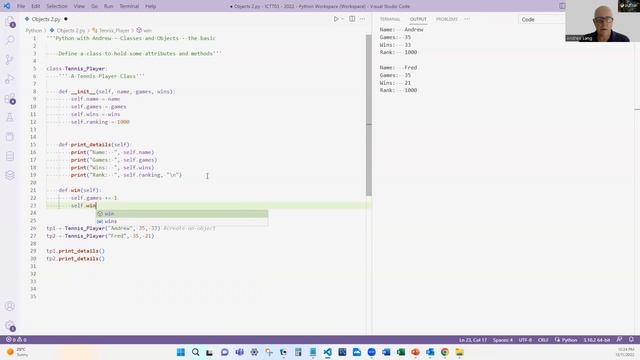Open the Accounts icon in activity bar
640x360 pixels.
coord(10,307)
